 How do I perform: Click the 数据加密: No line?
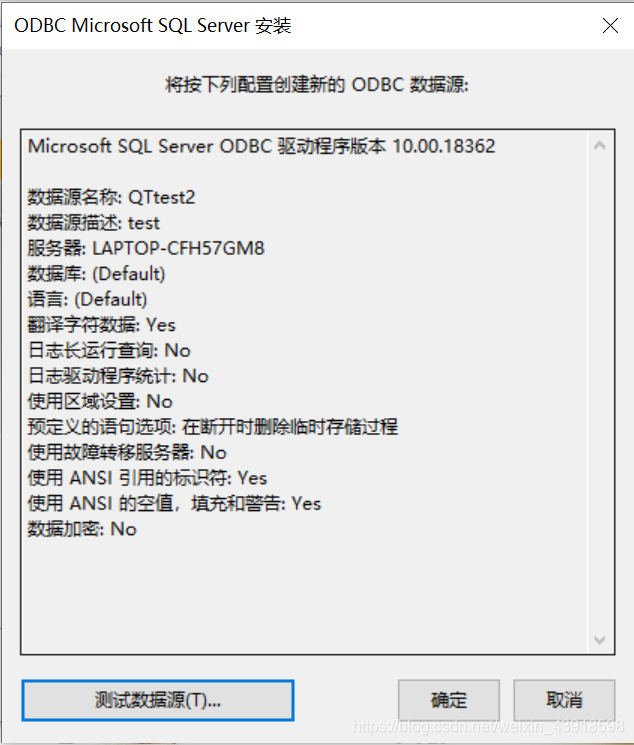tap(82, 529)
